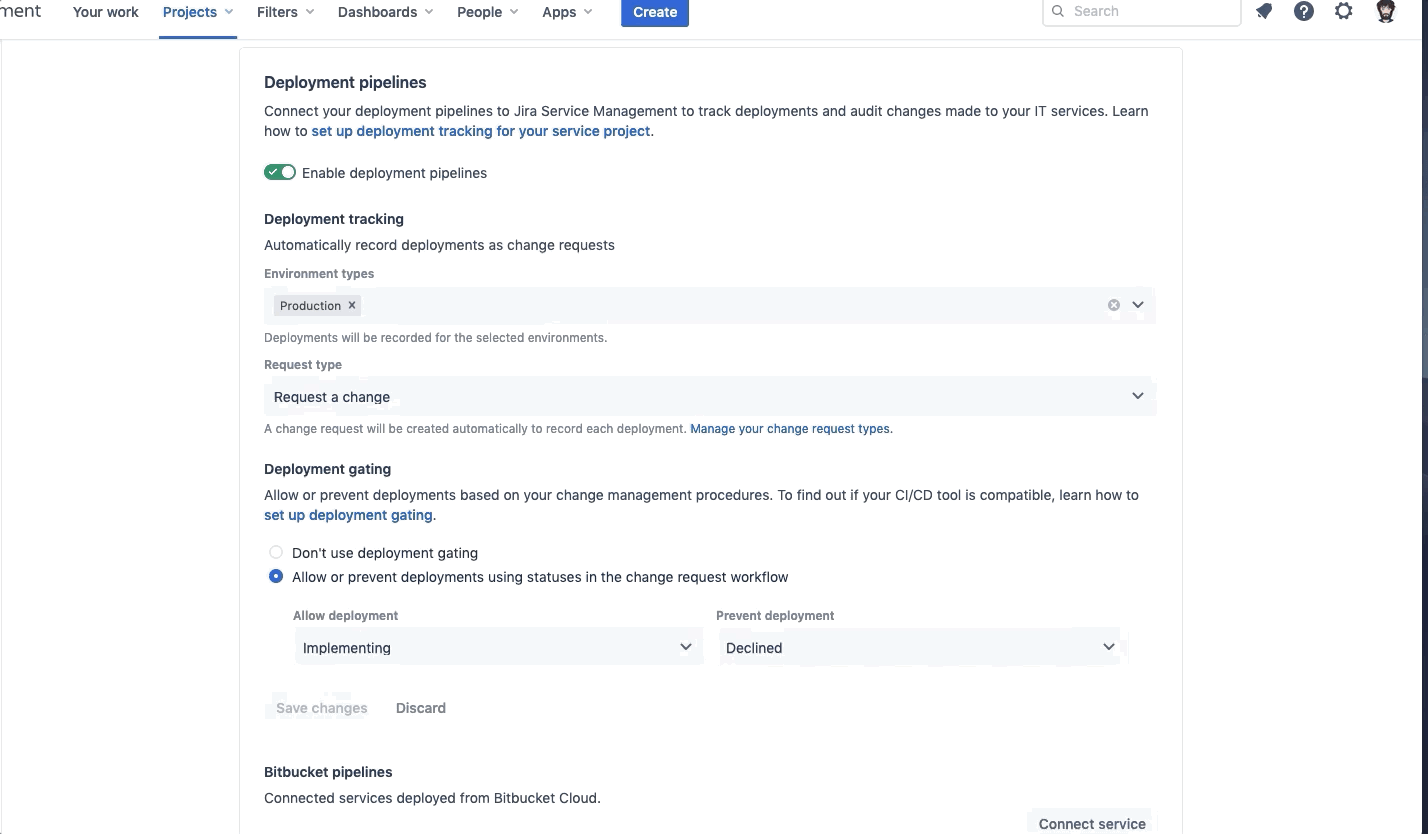Open the Projects menu

[x=197, y=12]
